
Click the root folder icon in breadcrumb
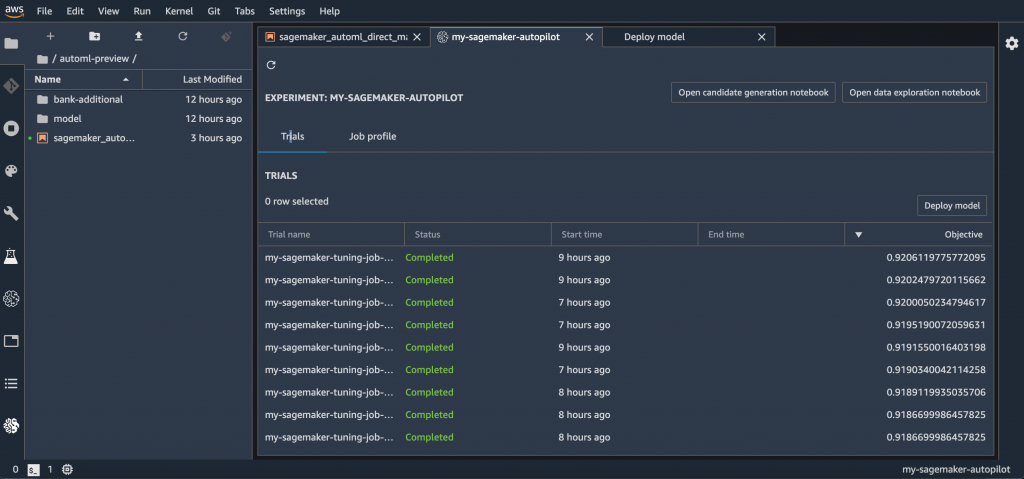pyautogui.click(x=42, y=59)
